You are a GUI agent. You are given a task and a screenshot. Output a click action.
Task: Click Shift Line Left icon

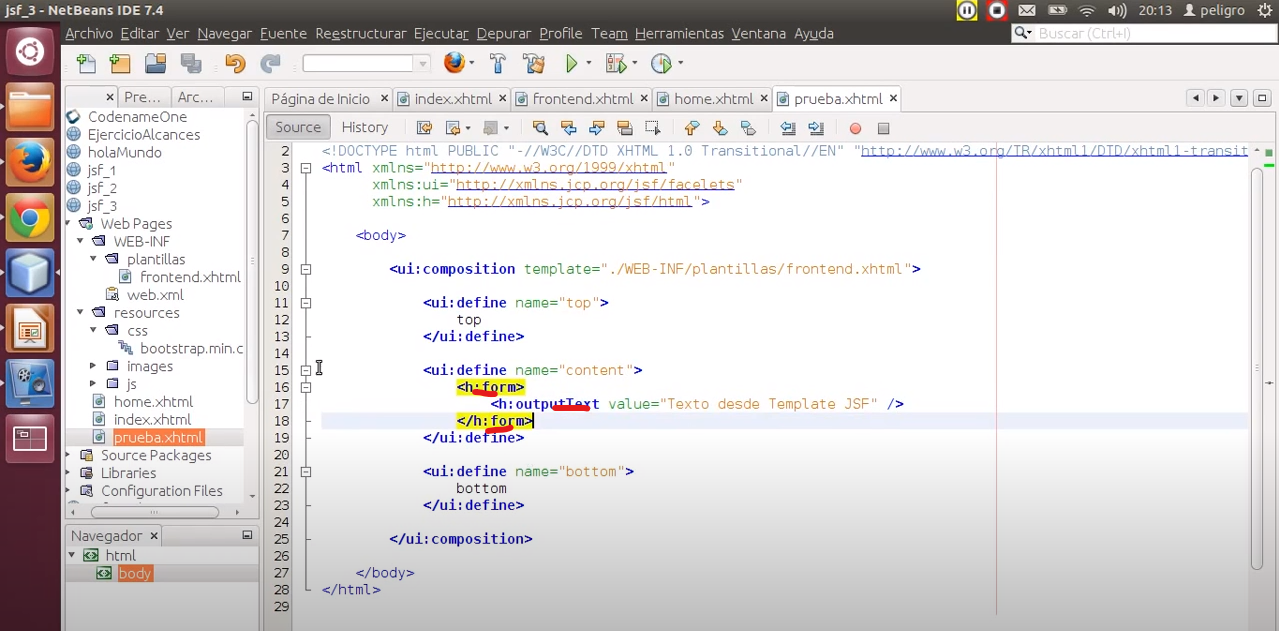coord(787,128)
